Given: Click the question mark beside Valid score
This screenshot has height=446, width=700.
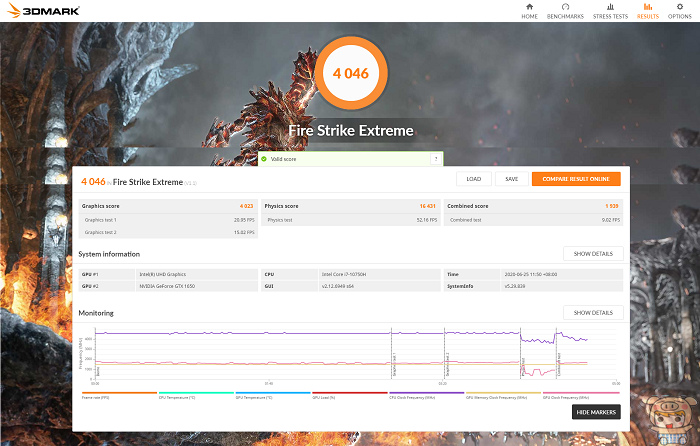Looking at the screenshot, I should tap(435, 159).
